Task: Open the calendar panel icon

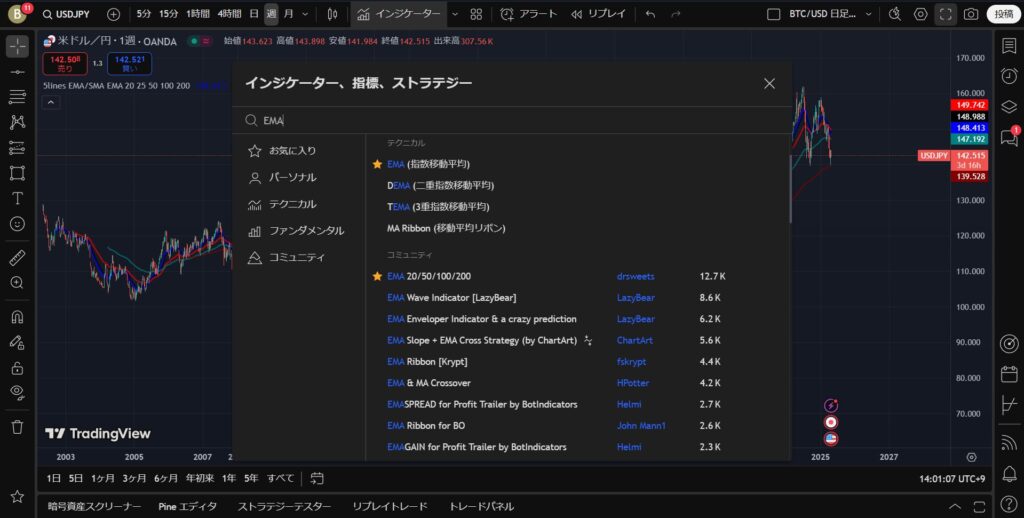Action: point(1009,374)
